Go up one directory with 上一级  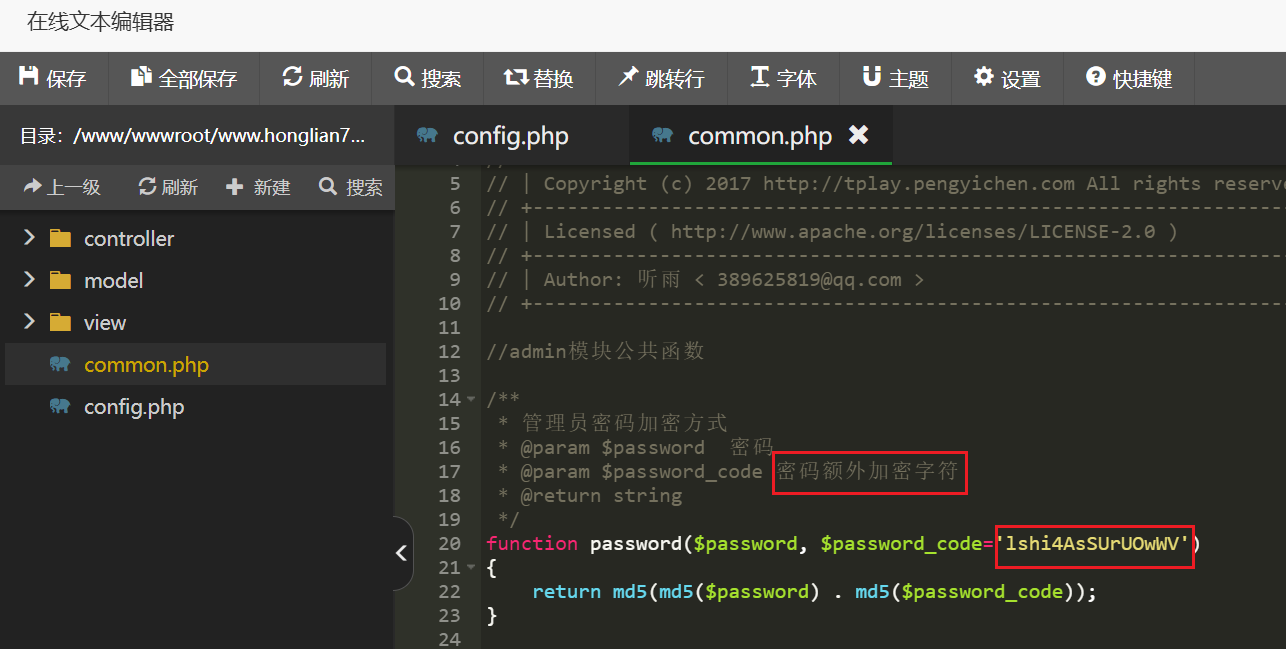tap(62, 187)
